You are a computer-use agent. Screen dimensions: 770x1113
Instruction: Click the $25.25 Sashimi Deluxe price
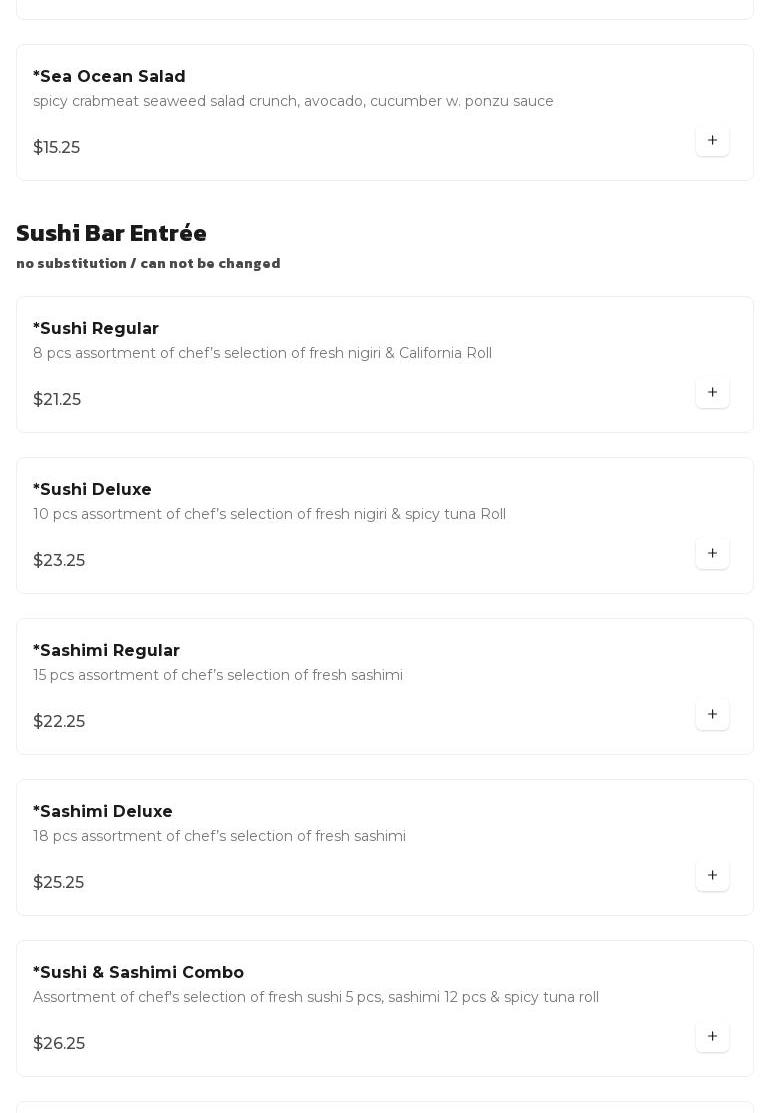click(58, 883)
